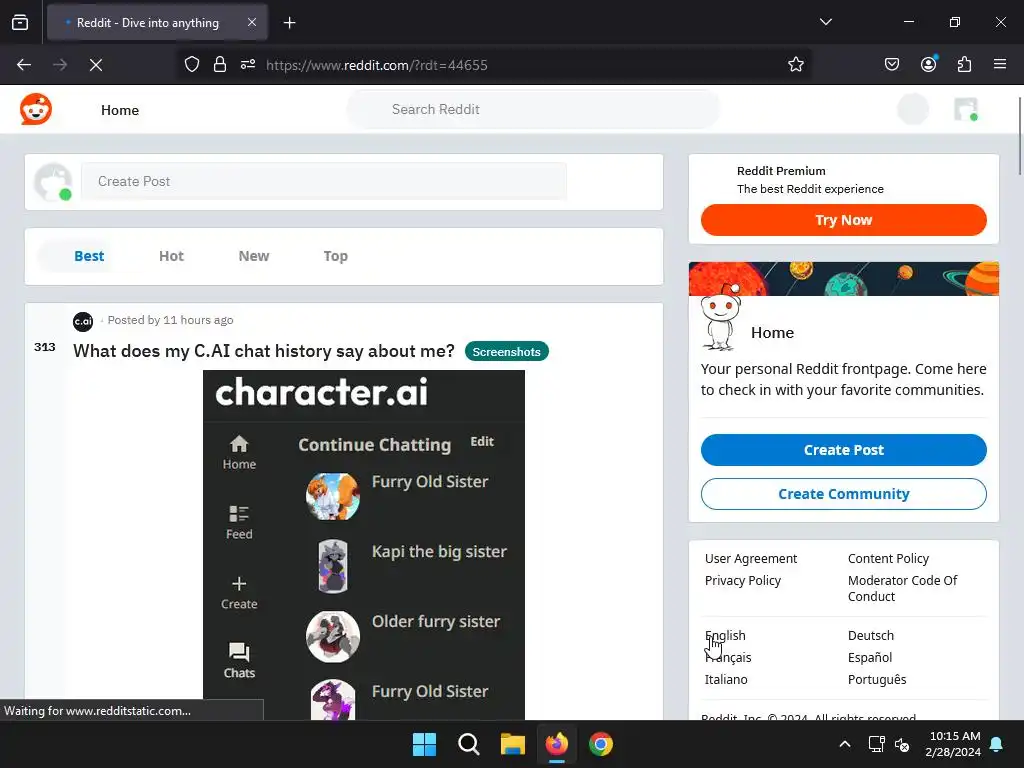The height and width of the screenshot is (768, 1024).
Task: Open the c.ai subreddit icon
Action: pos(83,321)
